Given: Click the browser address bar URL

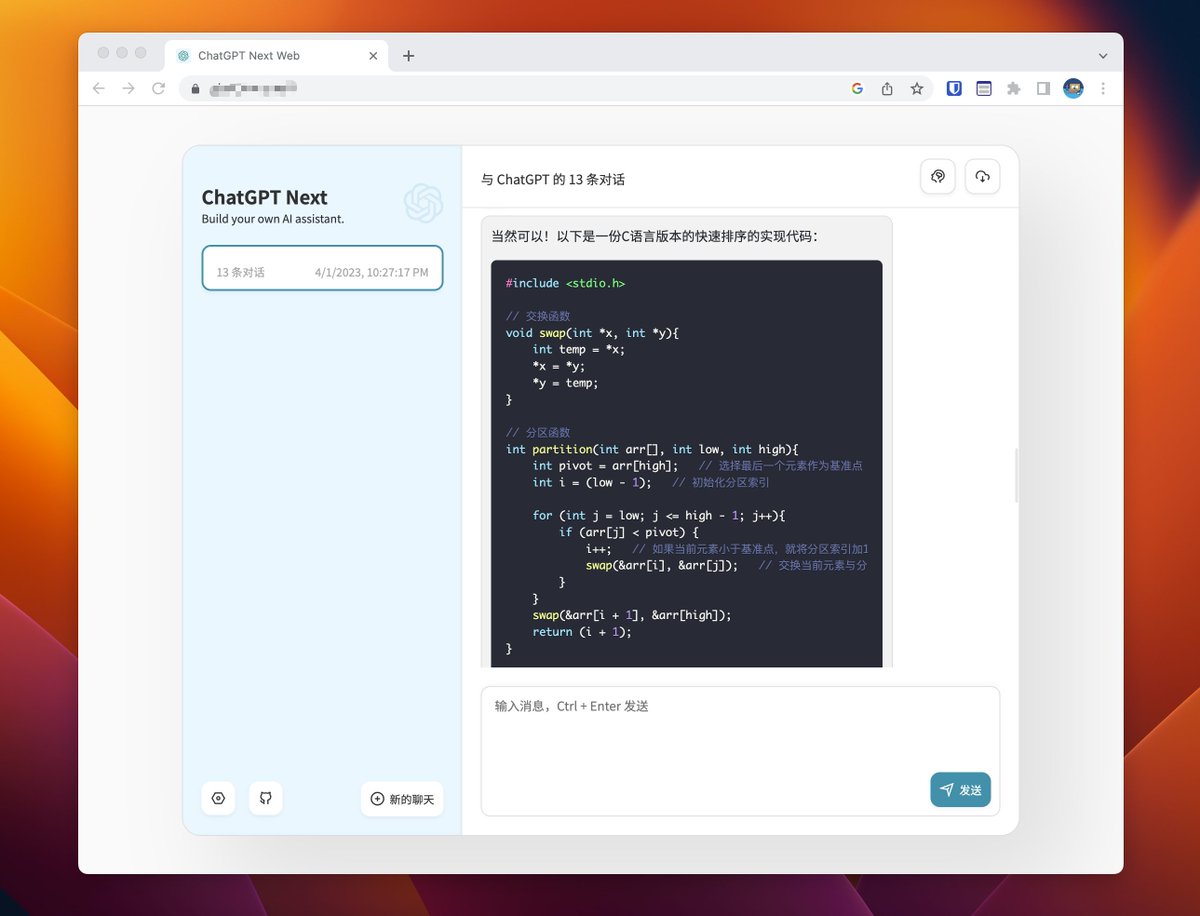Looking at the screenshot, I should 253,89.
